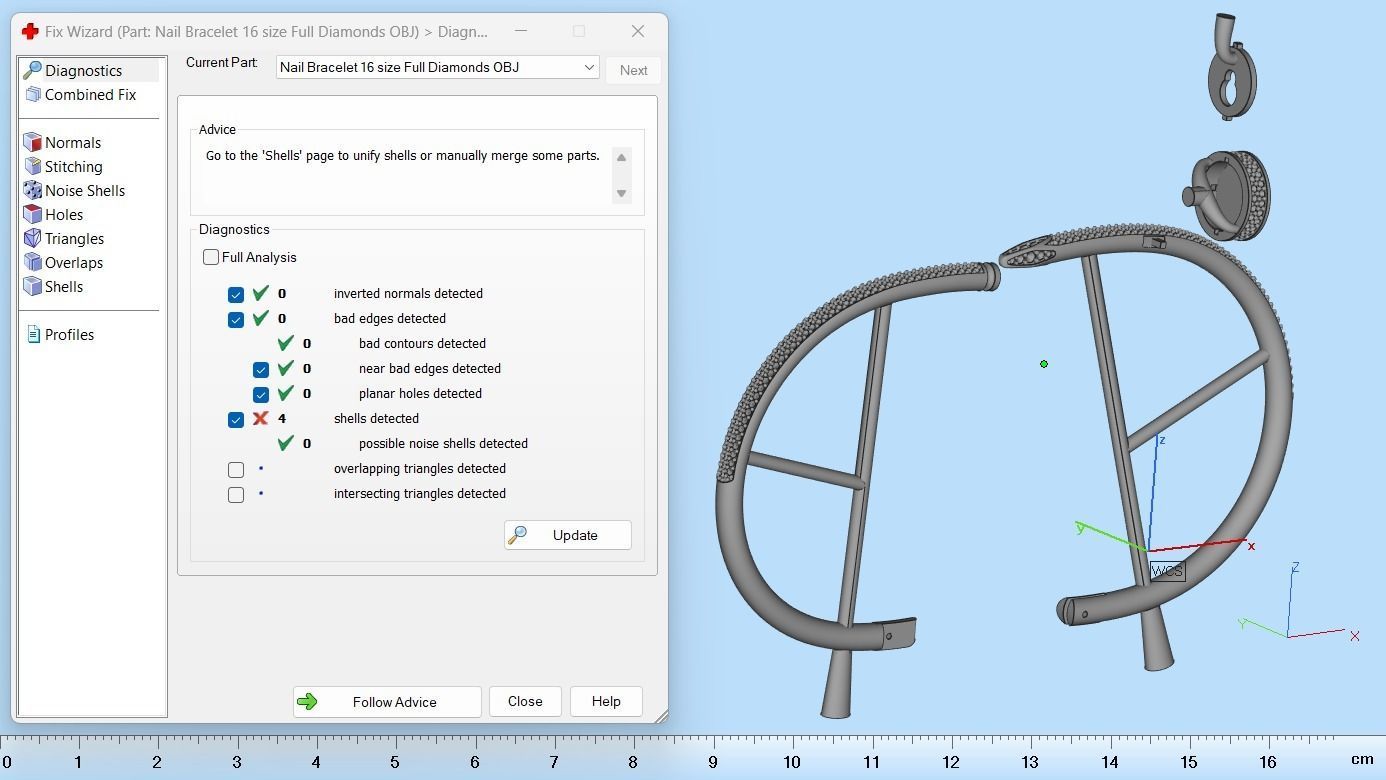Click the Stitching icon
Viewport: 1386px width, 780px height.
pyautogui.click(x=32, y=167)
